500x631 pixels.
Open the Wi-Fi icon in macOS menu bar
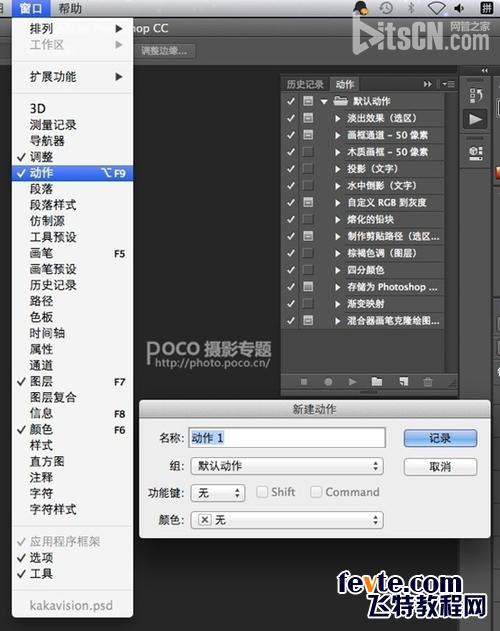(436, 8)
